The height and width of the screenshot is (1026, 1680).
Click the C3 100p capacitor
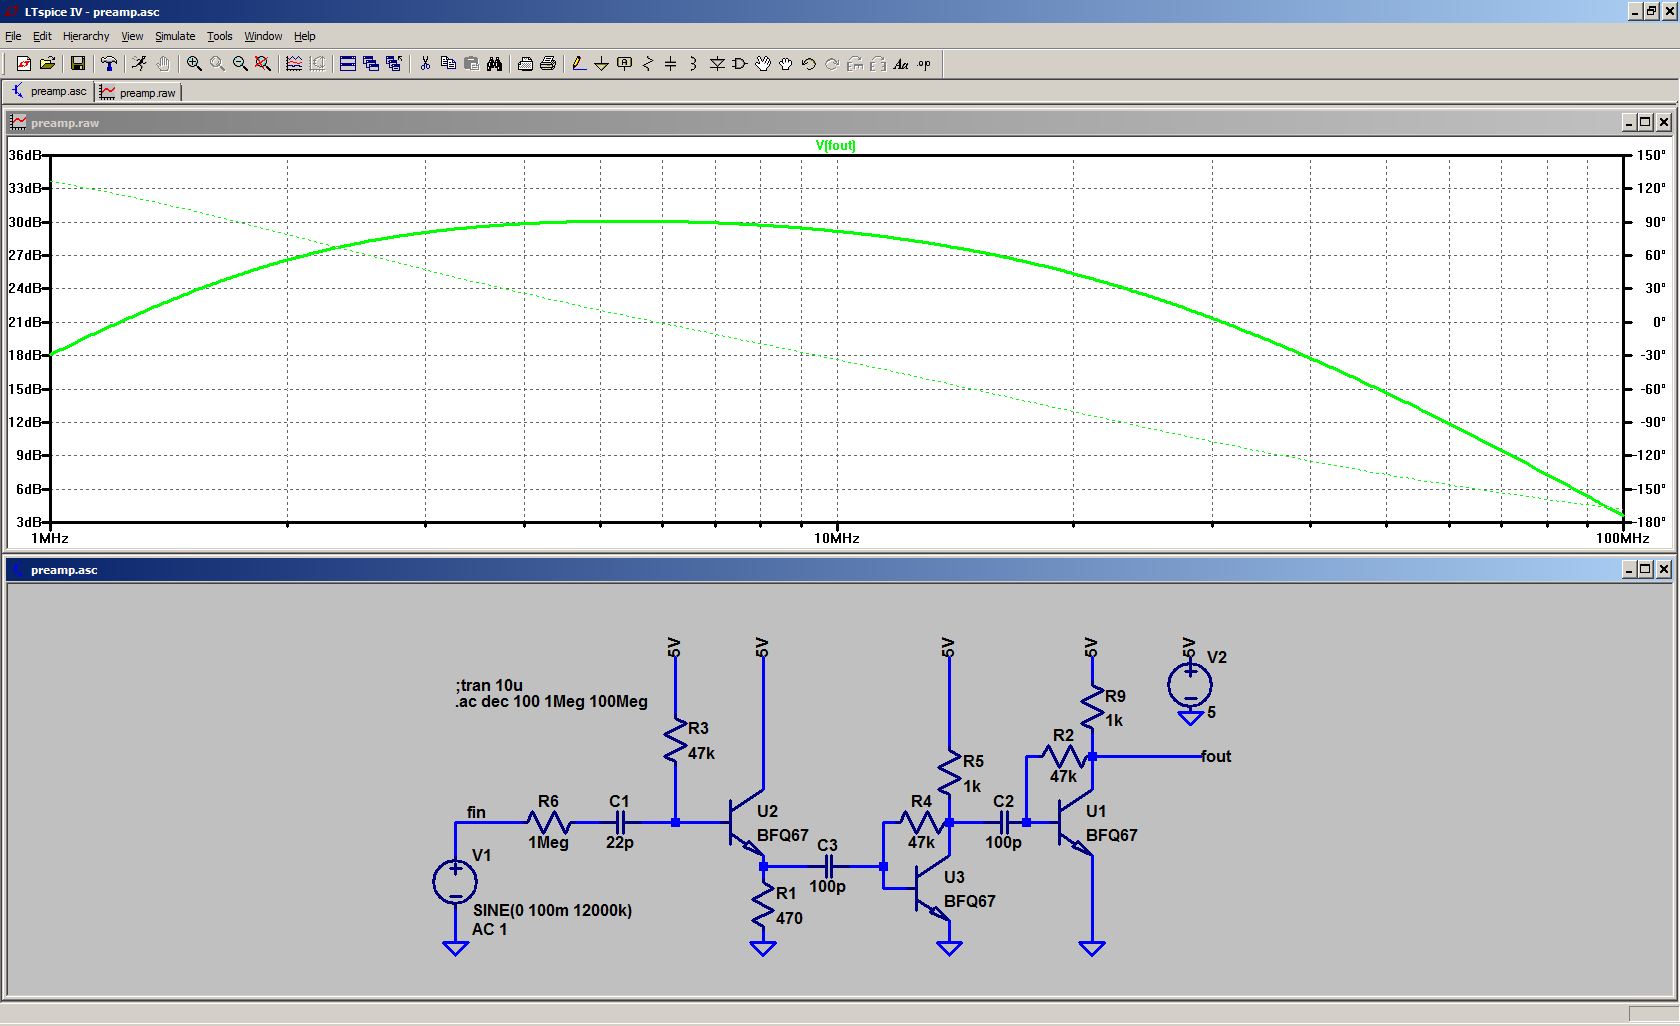coord(828,866)
